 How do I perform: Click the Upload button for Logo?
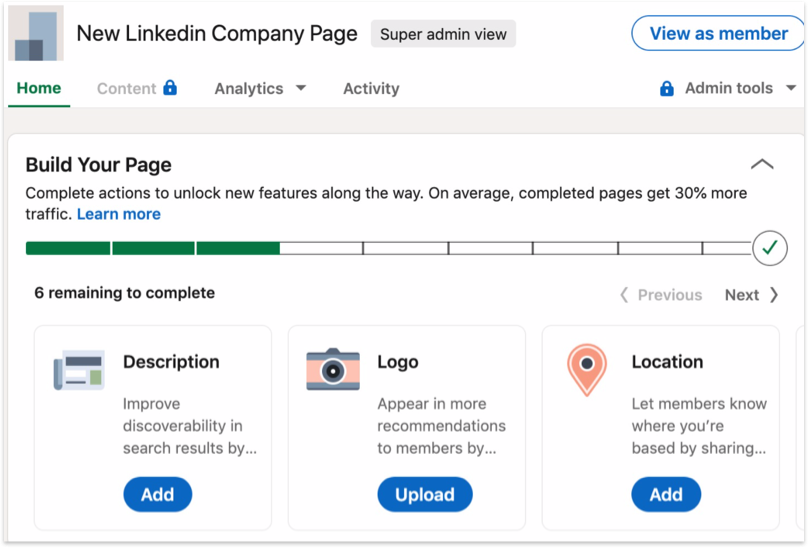pyautogui.click(x=425, y=494)
